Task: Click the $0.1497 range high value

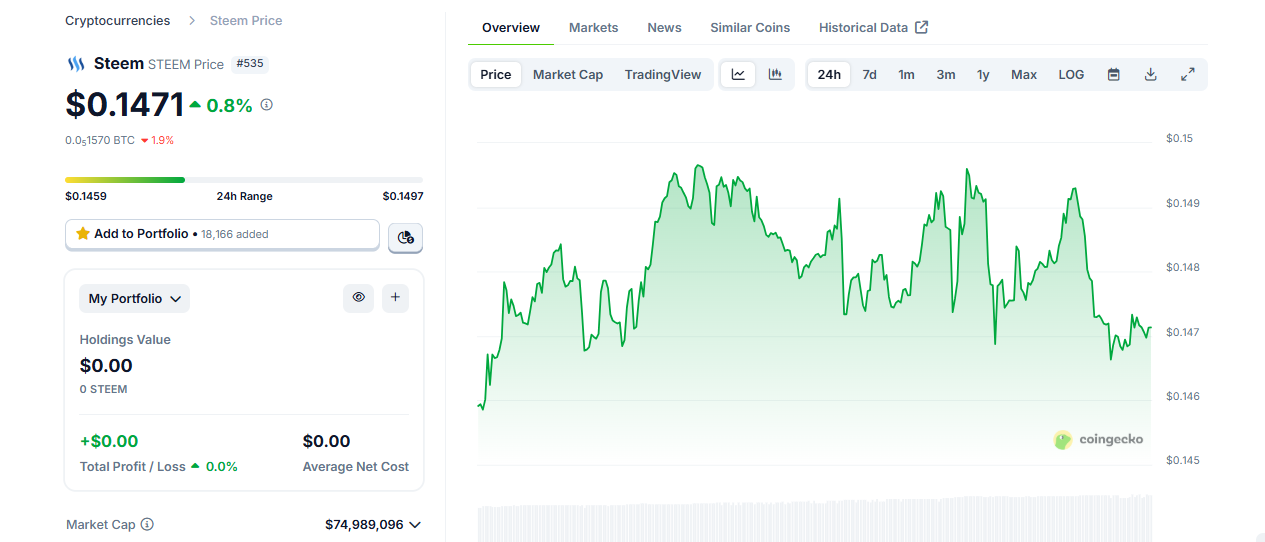Action: (402, 196)
